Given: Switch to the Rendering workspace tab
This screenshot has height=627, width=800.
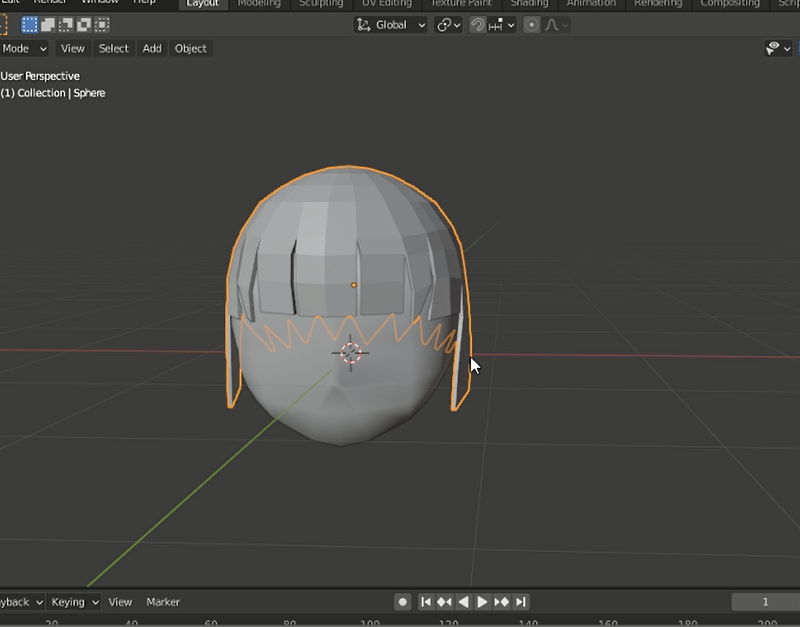Looking at the screenshot, I should 658,4.
